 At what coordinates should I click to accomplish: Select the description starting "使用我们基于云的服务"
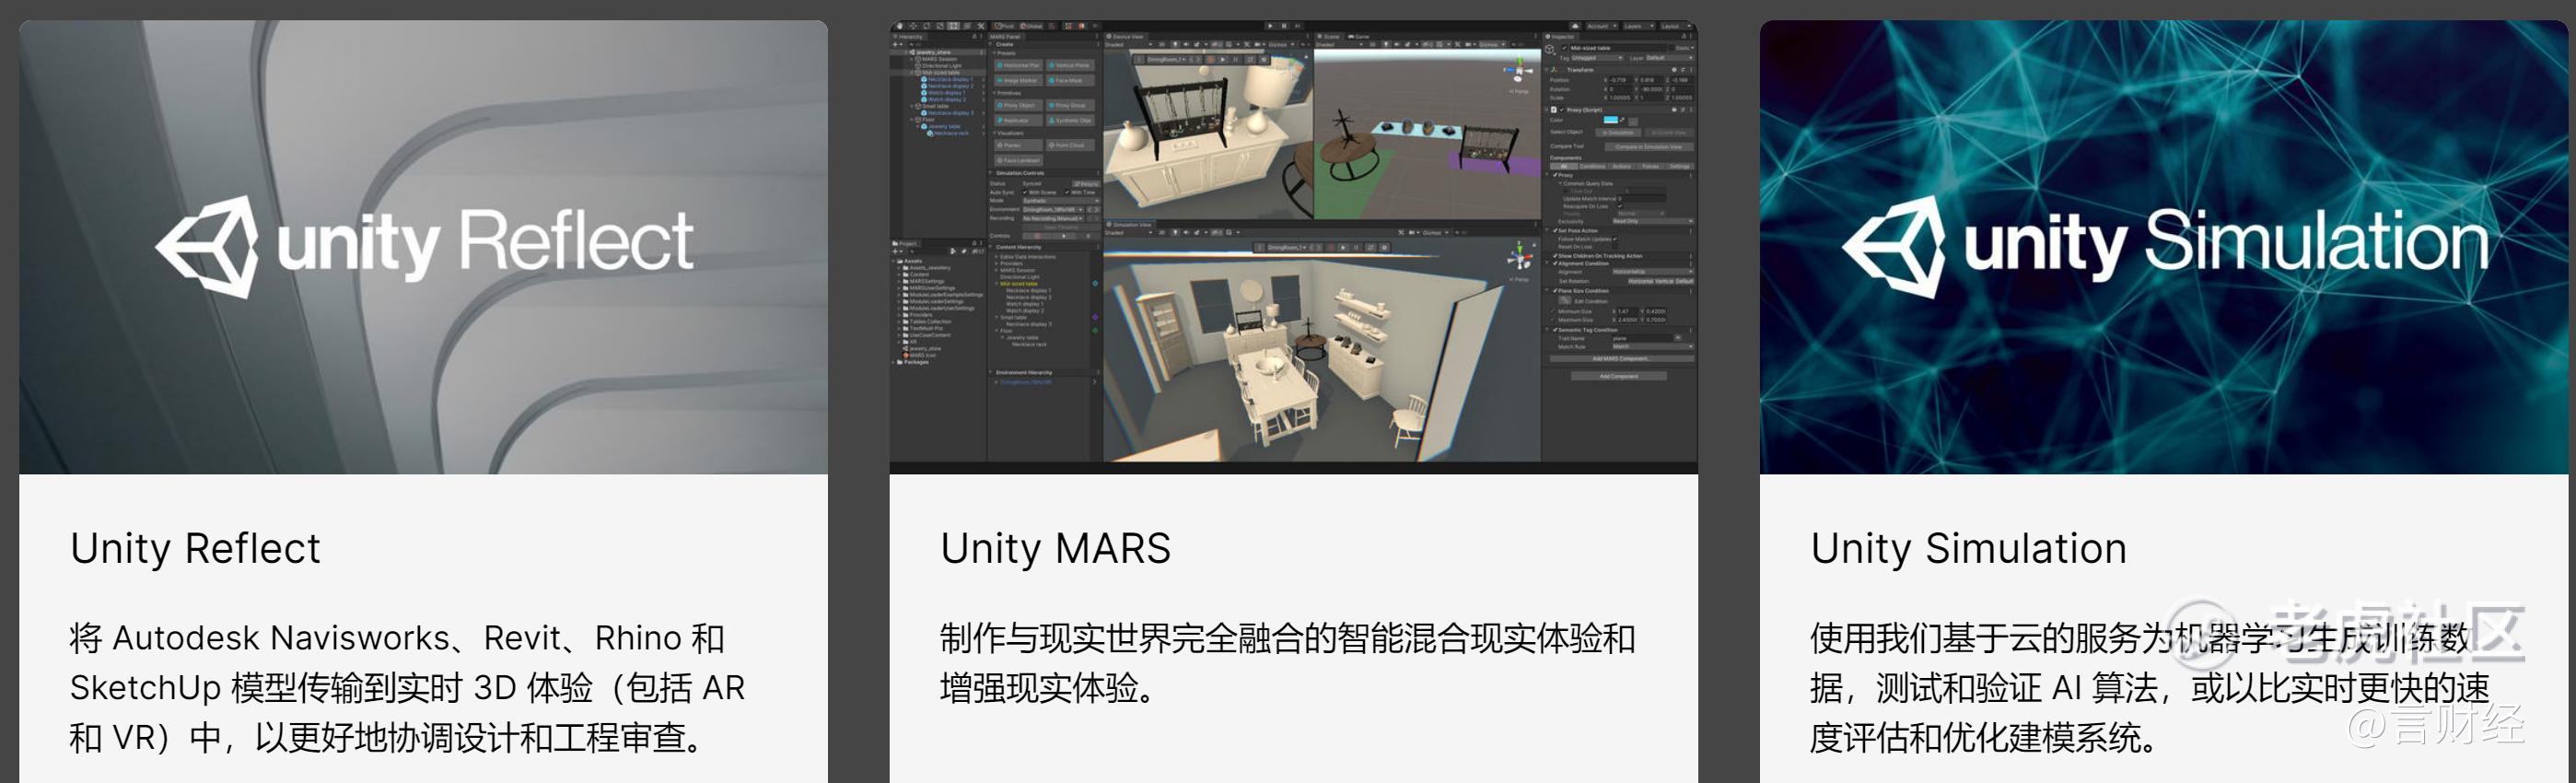coord(2150,688)
